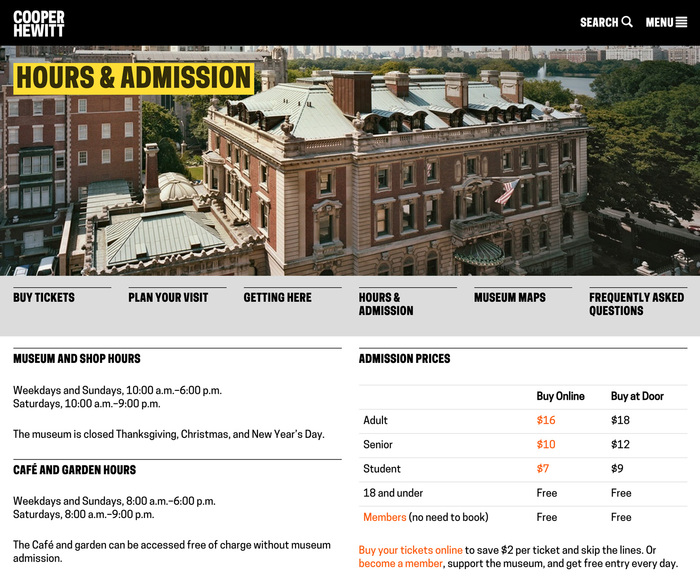Click the MENU label in the header
The image size is (700, 581).
click(x=659, y=22)
